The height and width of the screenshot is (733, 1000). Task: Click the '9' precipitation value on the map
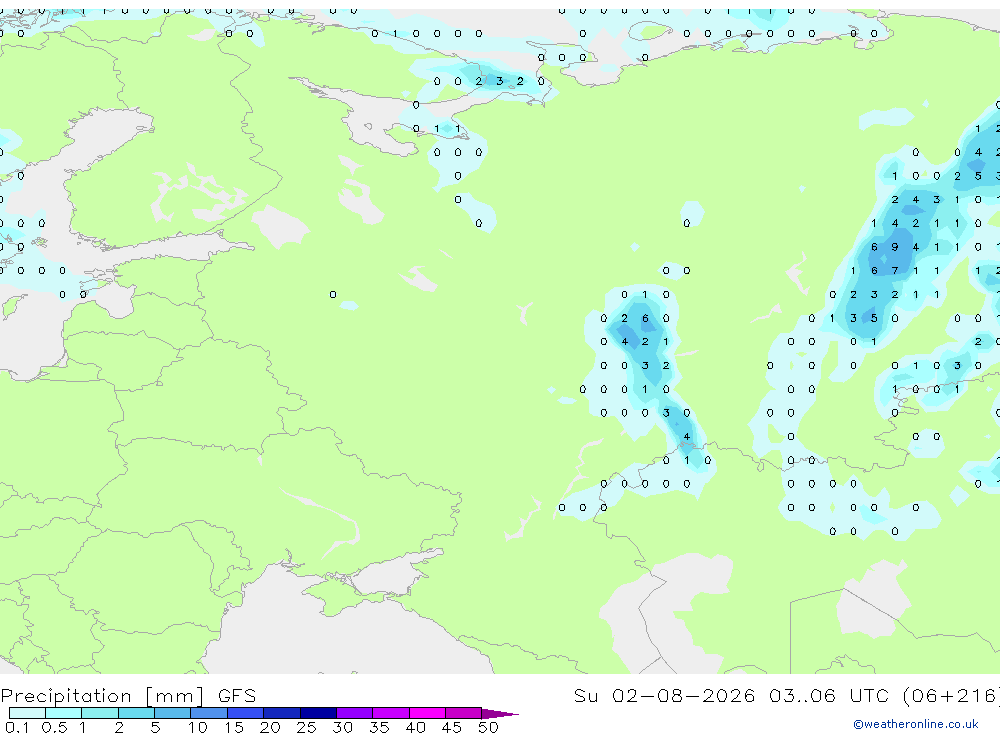click(895, 247)
